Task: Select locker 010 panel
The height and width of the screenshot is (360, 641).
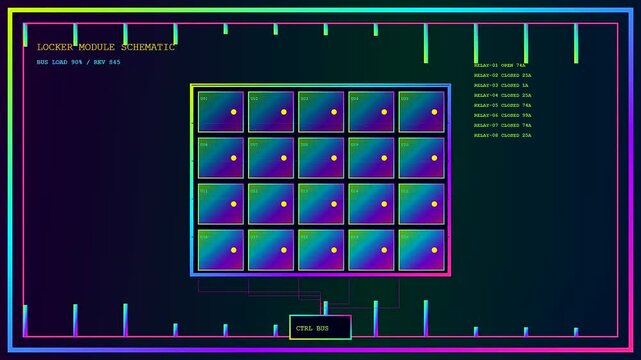Action: tap(421, 158)
